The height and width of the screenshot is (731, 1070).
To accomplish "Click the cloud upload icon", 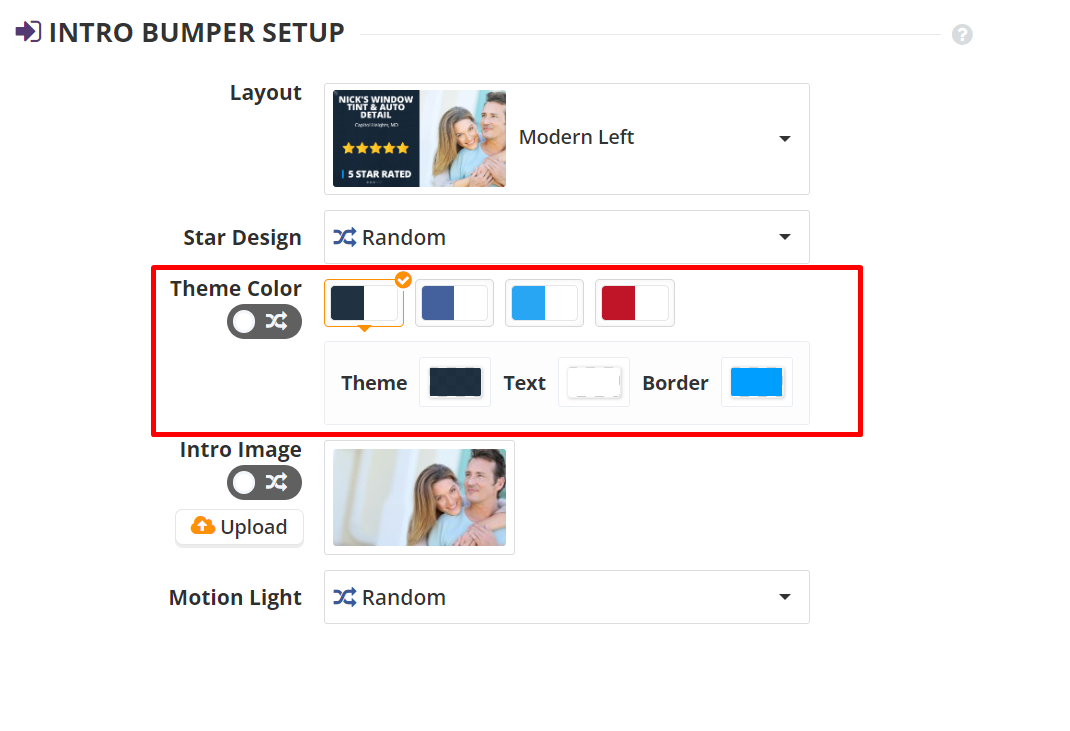I will 203,526.
